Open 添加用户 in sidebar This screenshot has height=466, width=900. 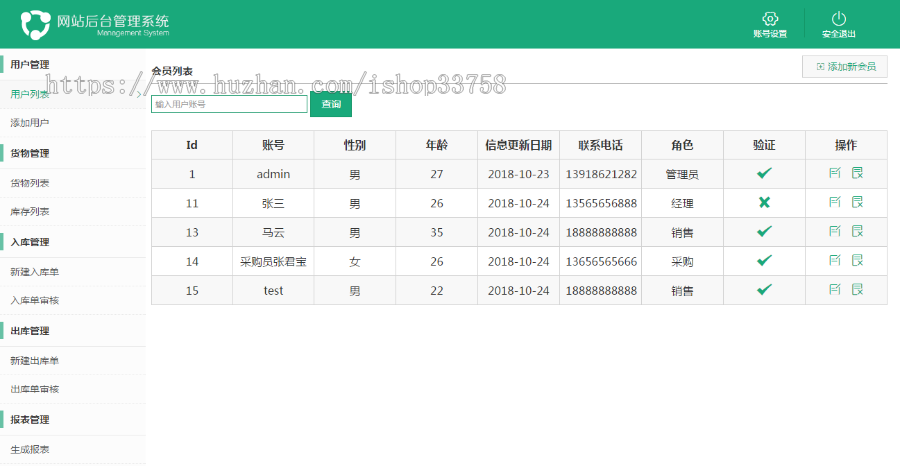[30, 123]
